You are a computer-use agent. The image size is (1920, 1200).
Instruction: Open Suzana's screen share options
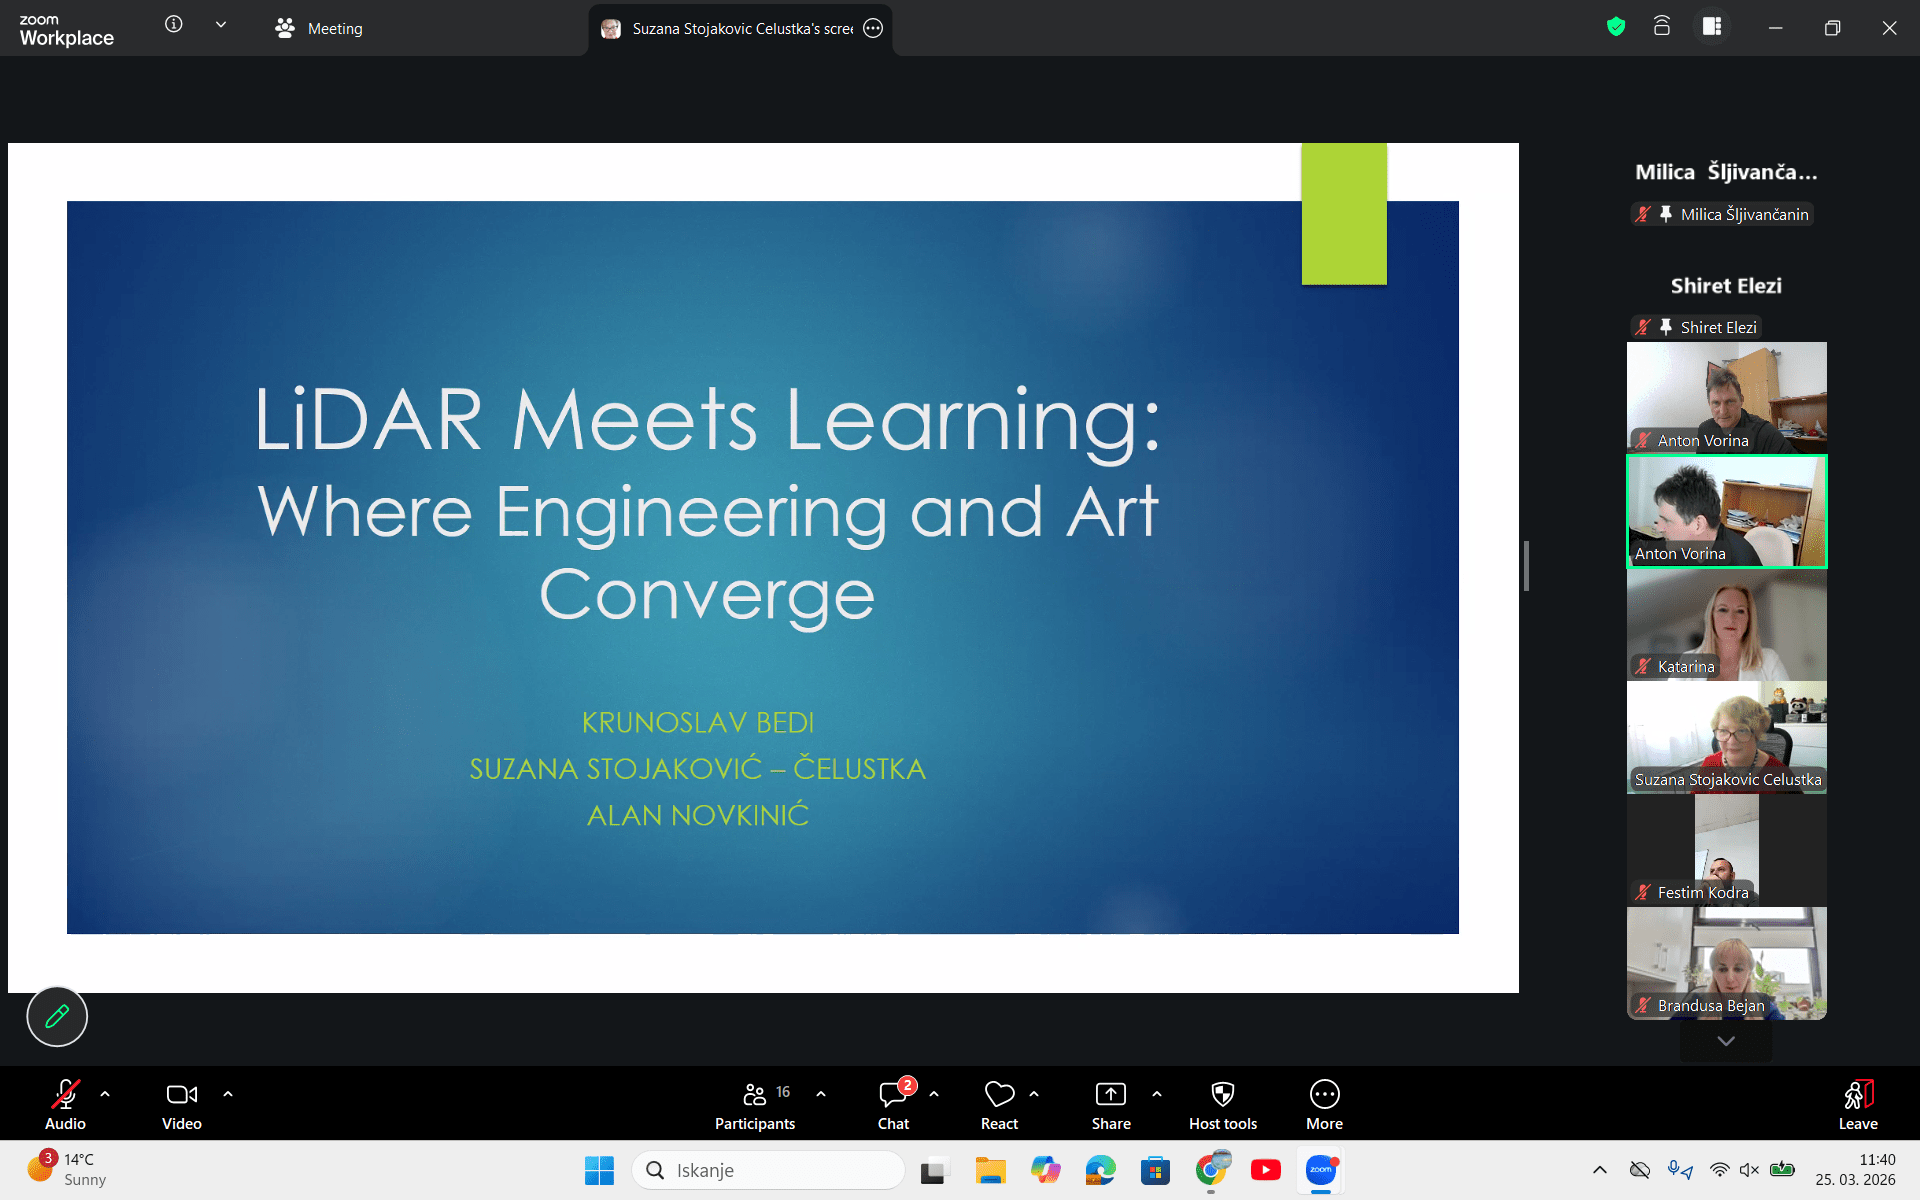coord(873,28)
